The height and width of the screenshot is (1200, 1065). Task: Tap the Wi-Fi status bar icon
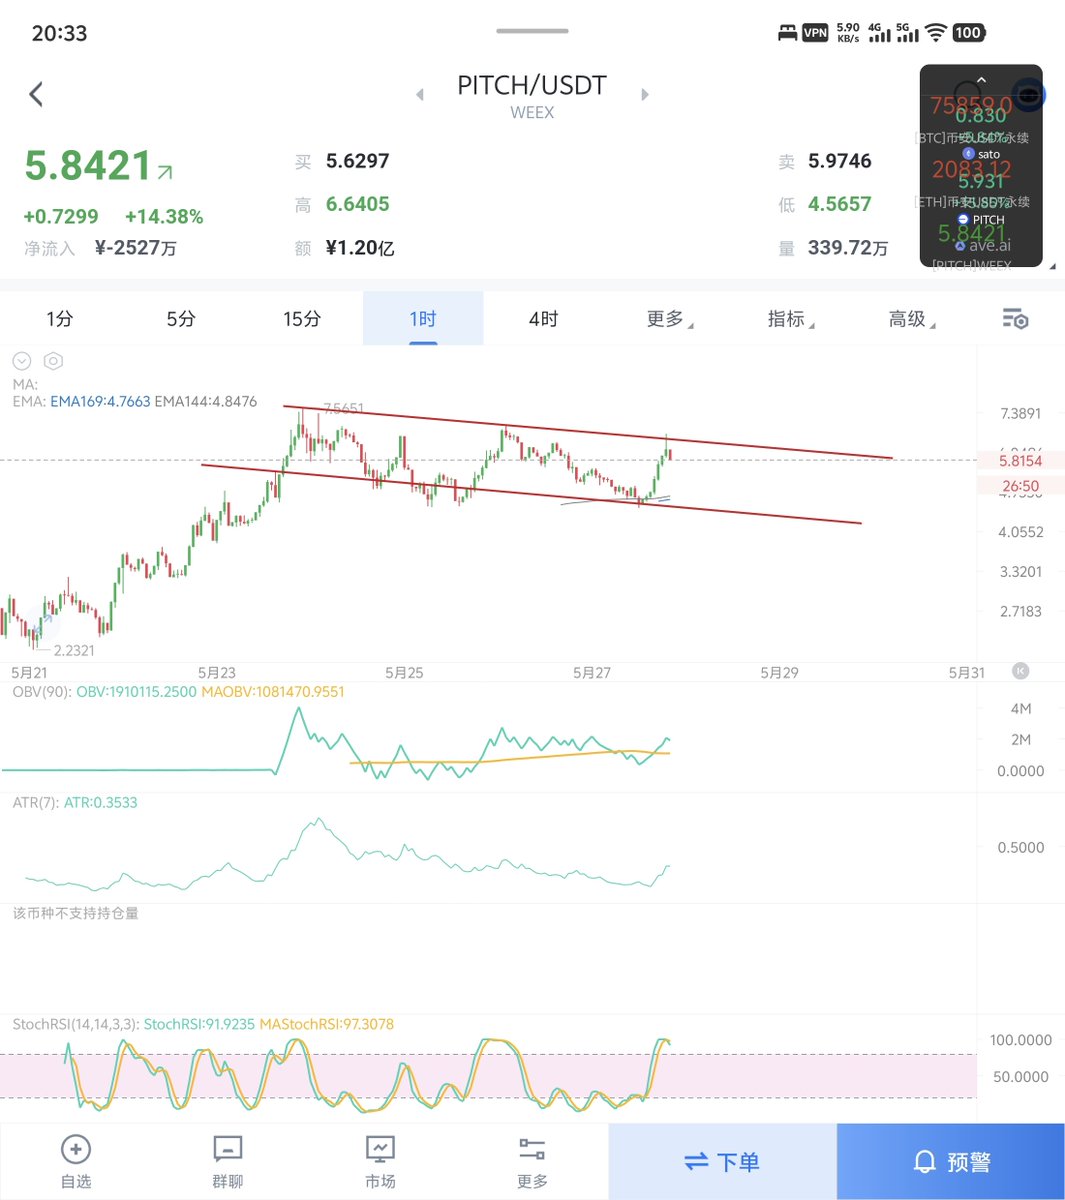pos(935,33)
